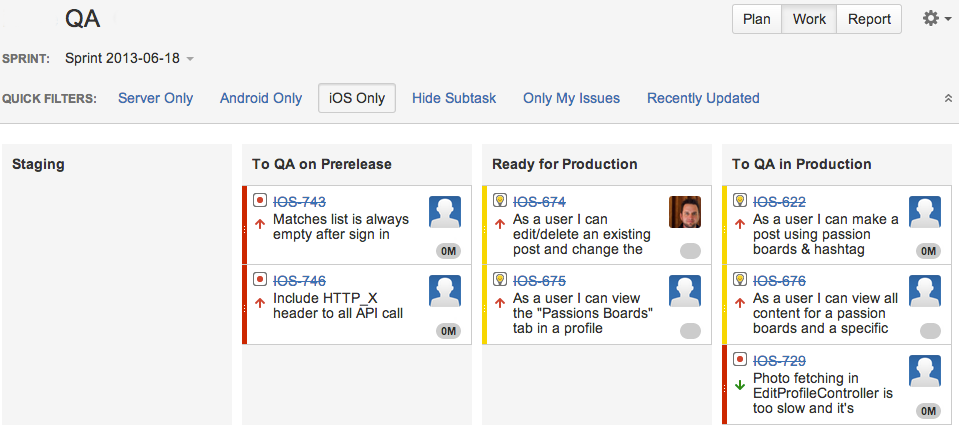
Task: Enable the Hide Subtask quick filter
Action: pos(454,98)
